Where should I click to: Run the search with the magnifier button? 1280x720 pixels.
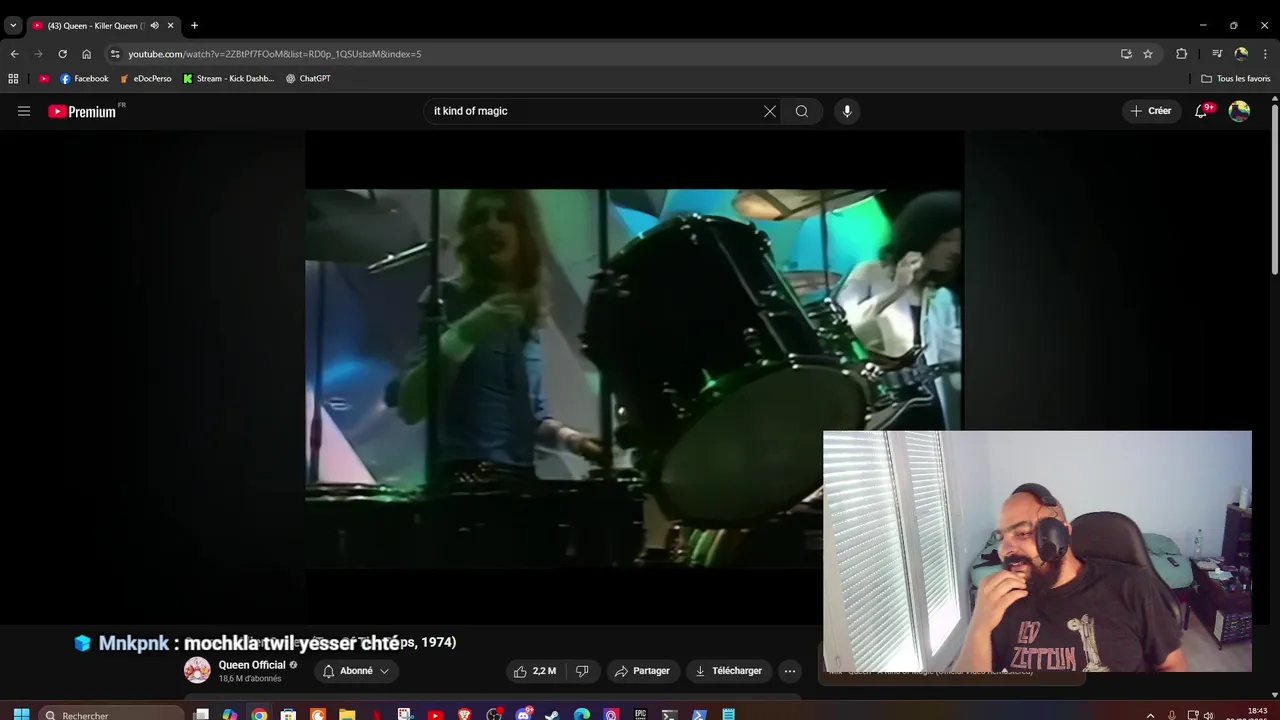coord(802,111)
